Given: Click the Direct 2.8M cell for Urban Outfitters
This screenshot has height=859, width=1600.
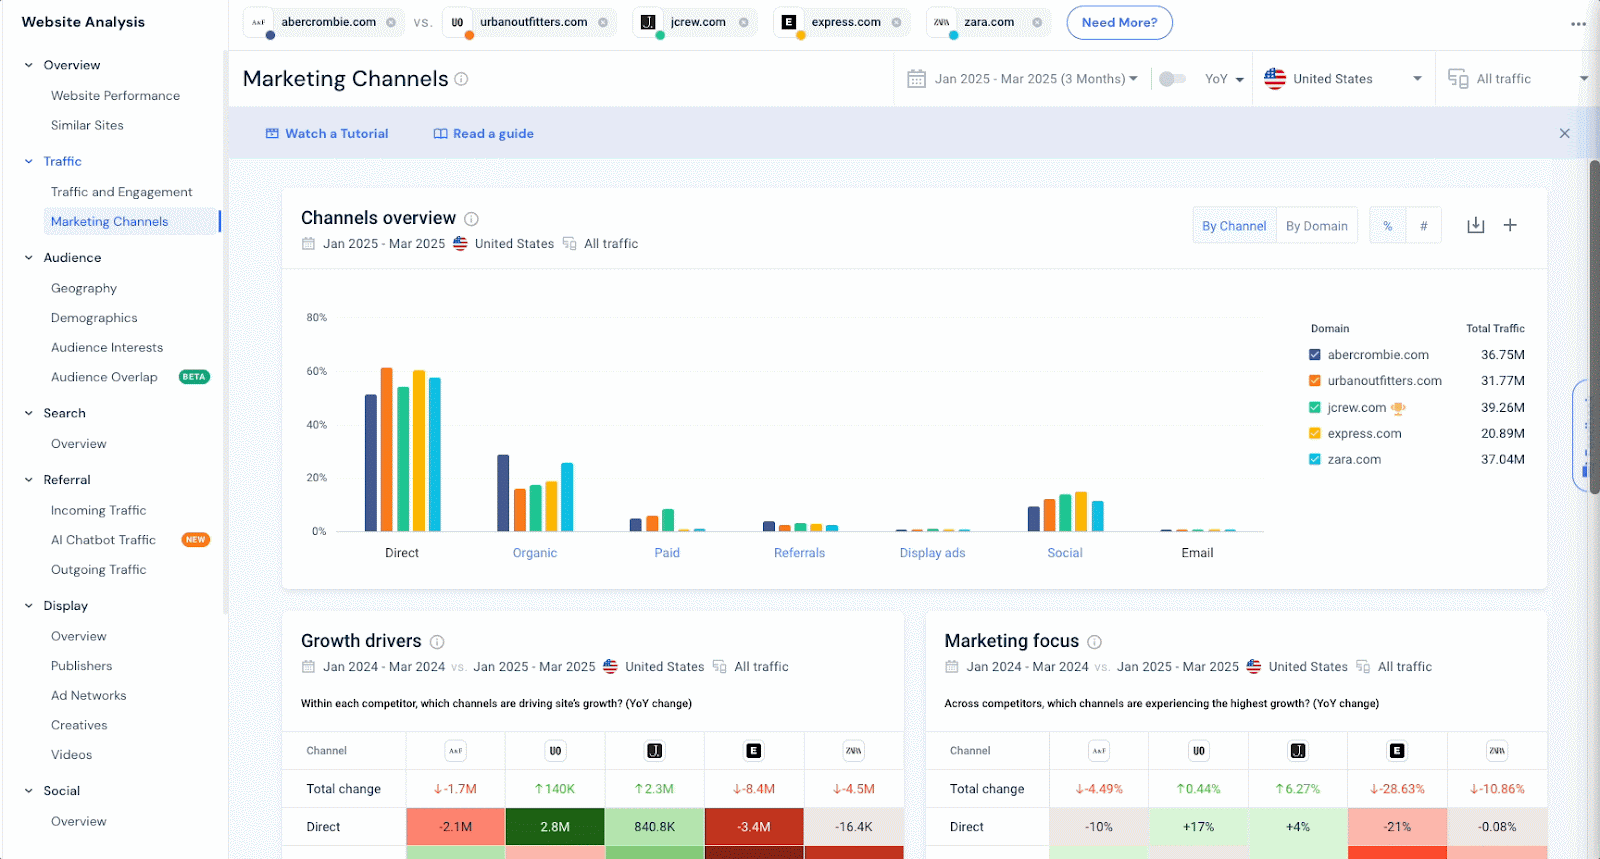Looking at the screenshot, I should point(555,827).
